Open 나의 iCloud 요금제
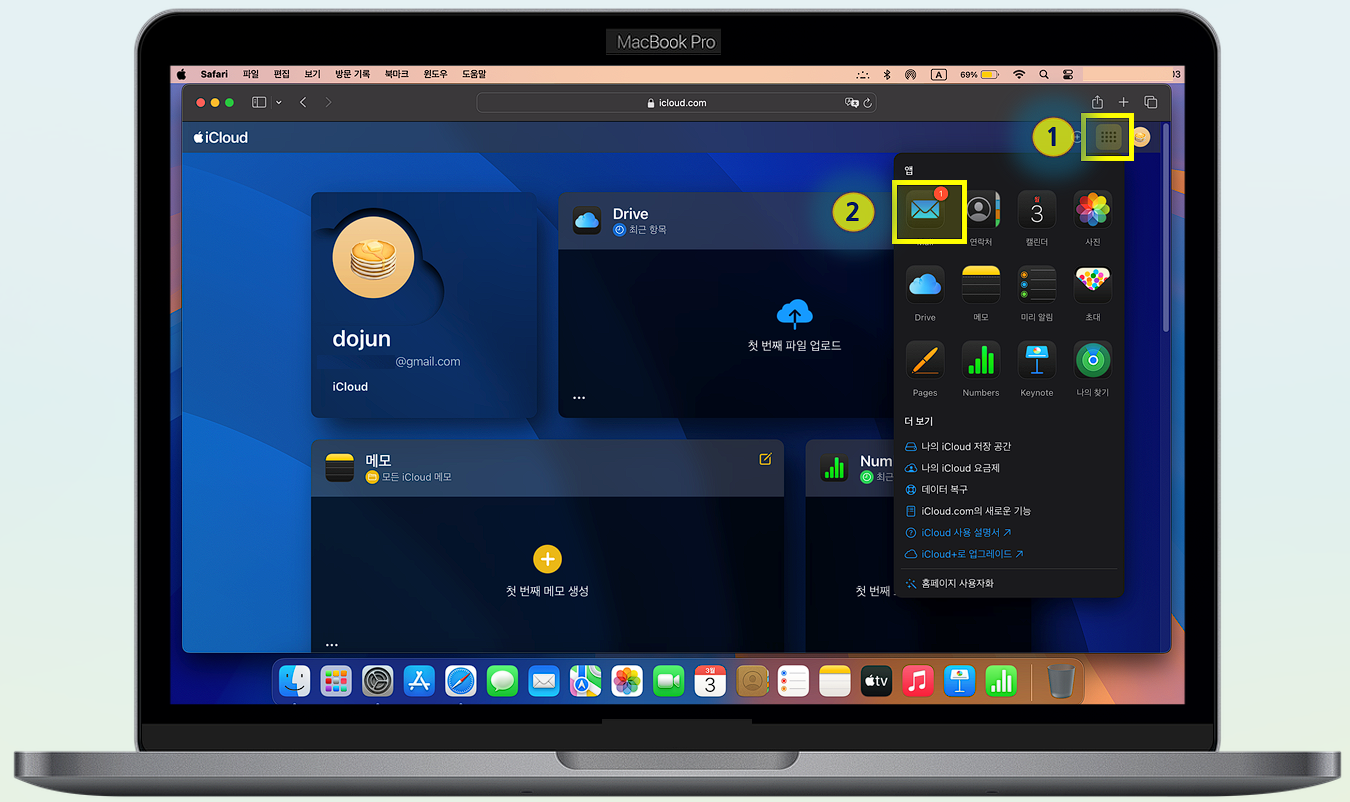The image size is (1350, 802). [x=952, y=468]
